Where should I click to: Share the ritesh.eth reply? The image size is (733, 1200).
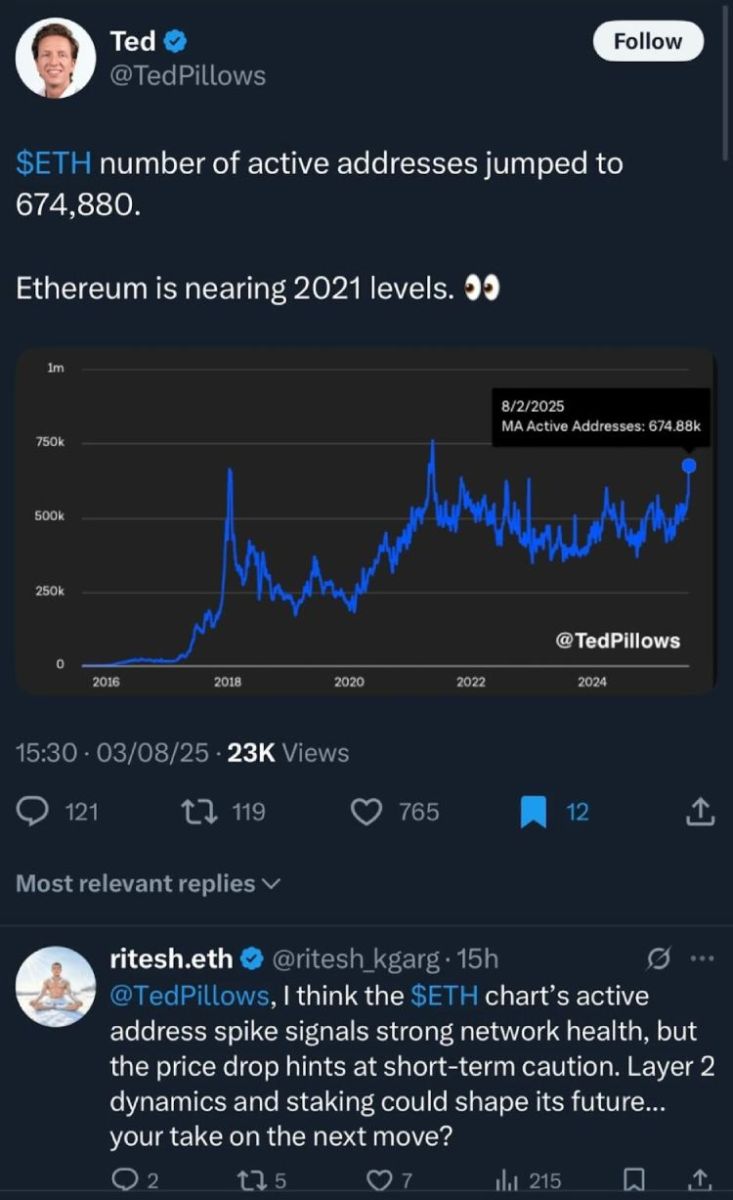[x=701, y=1181]
